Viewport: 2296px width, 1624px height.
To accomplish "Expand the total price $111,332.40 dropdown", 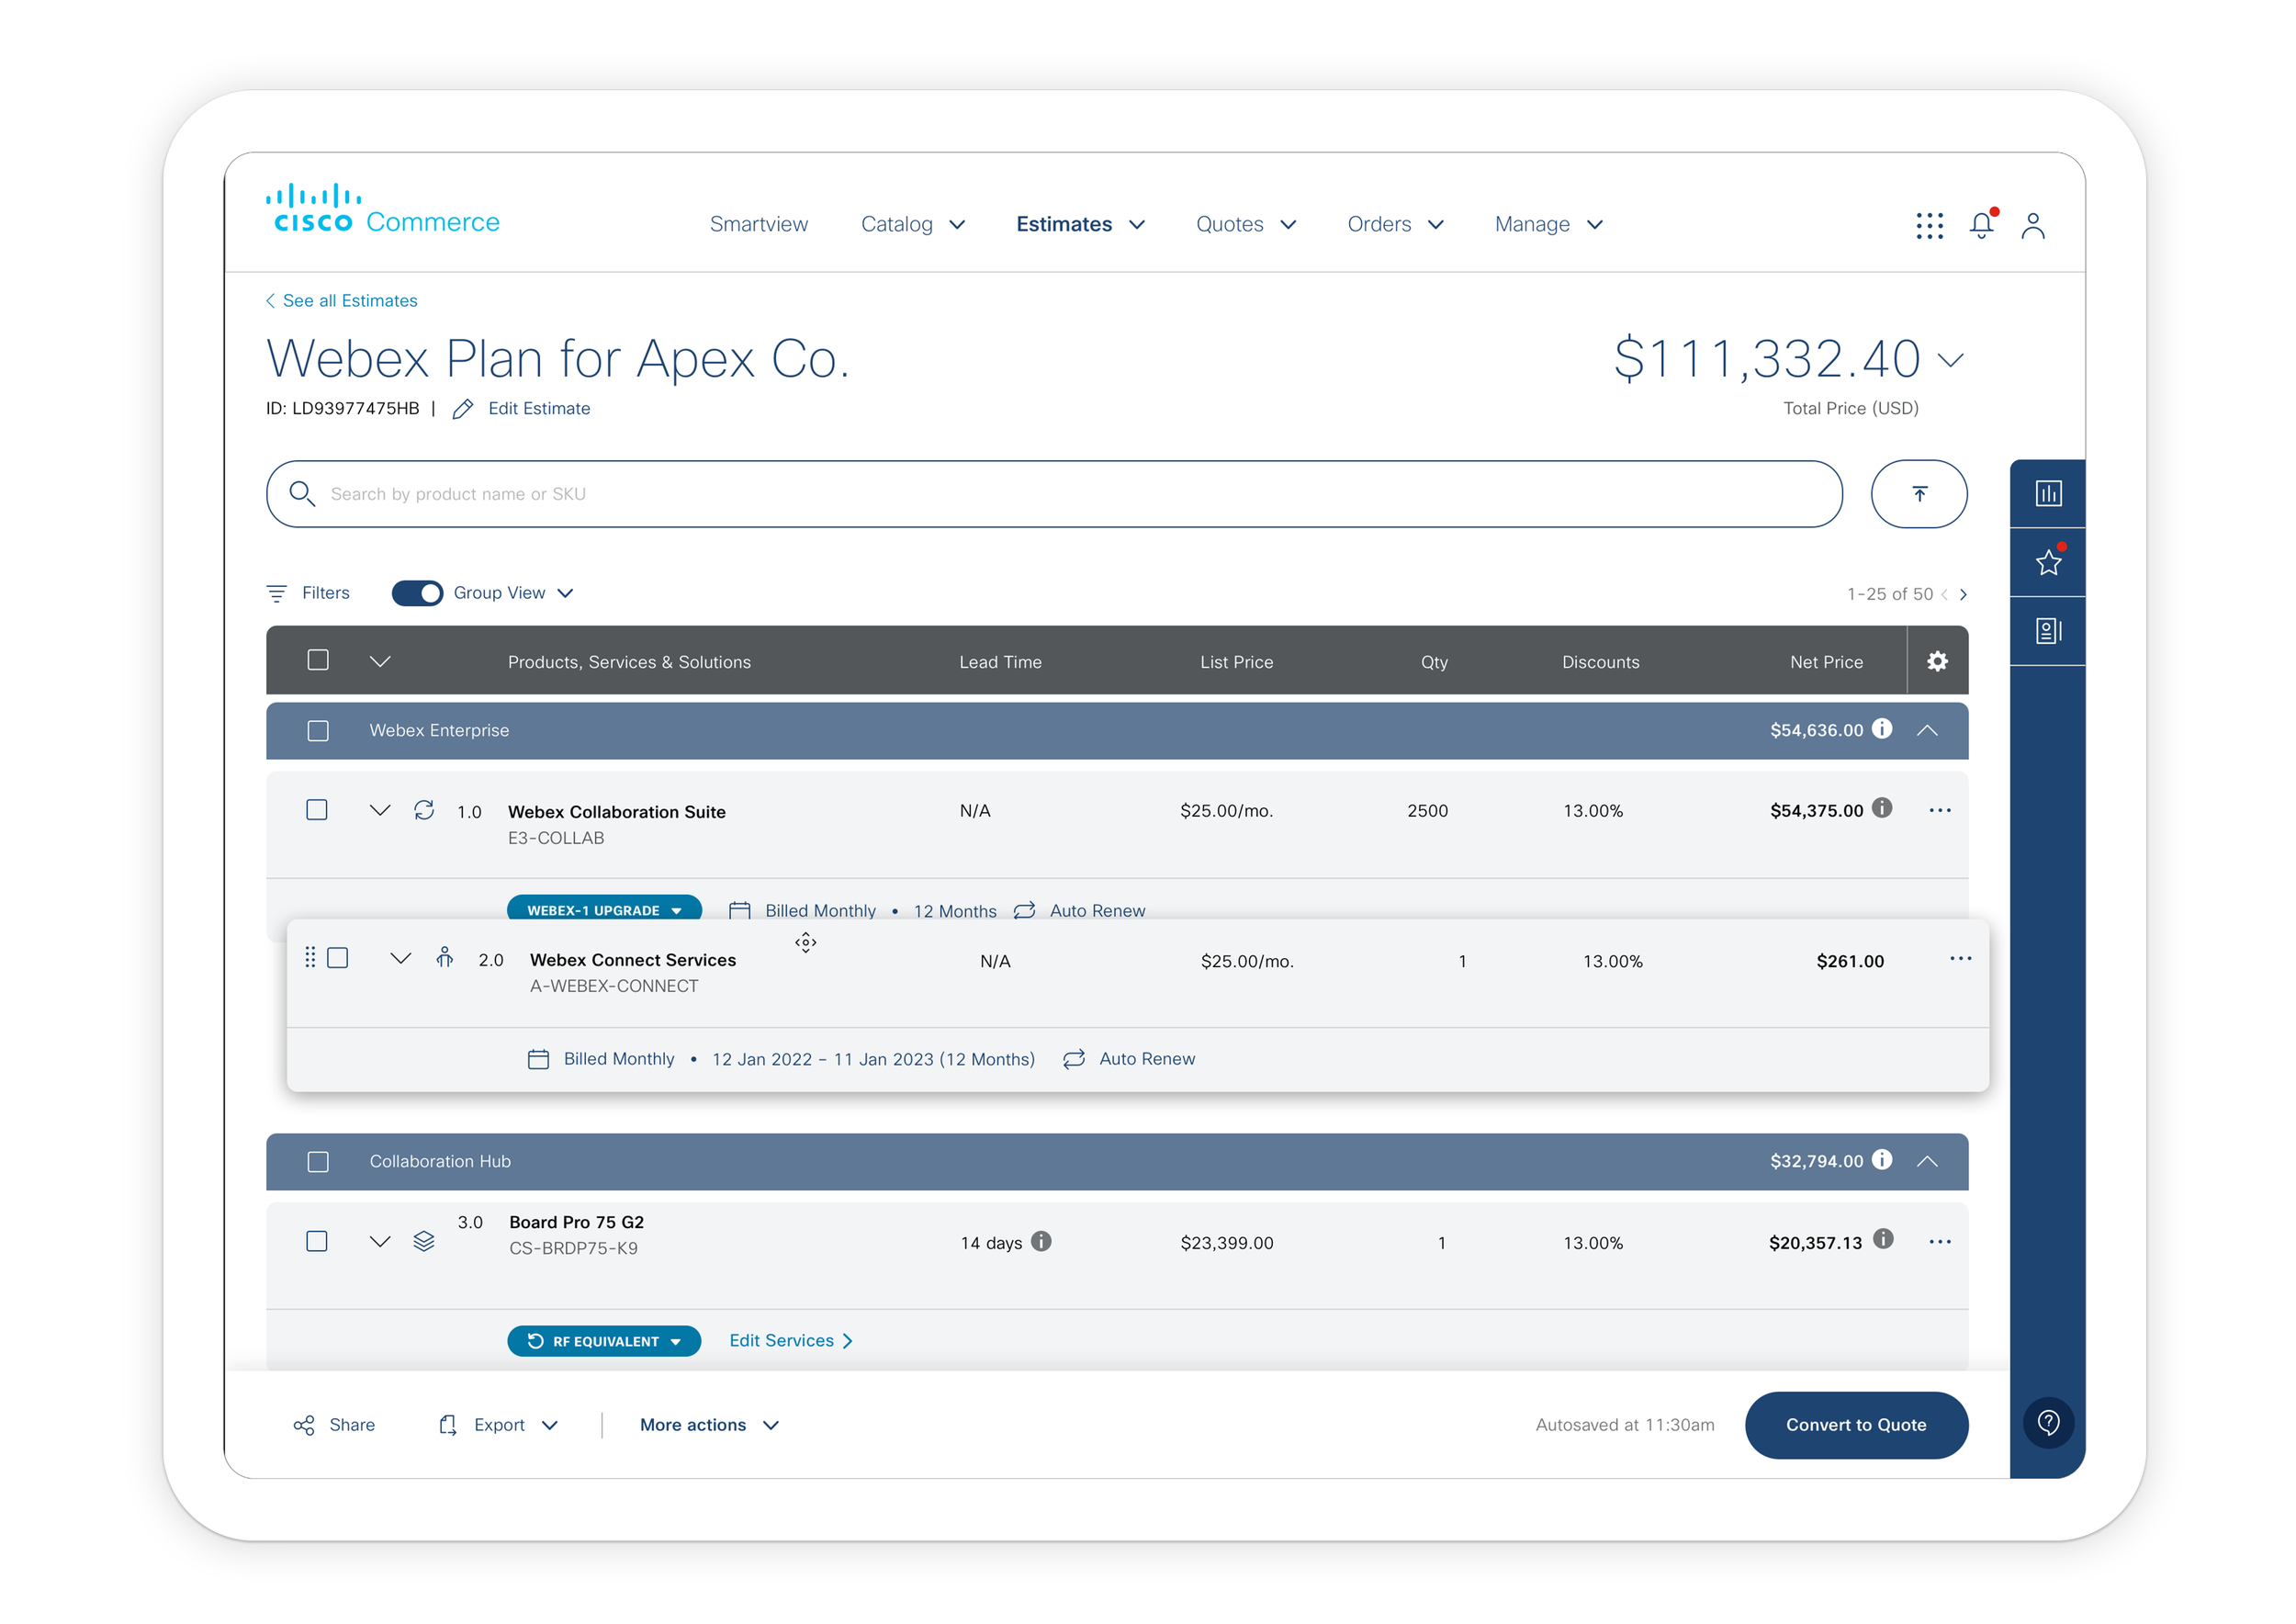I will [x=1950, y=360].
